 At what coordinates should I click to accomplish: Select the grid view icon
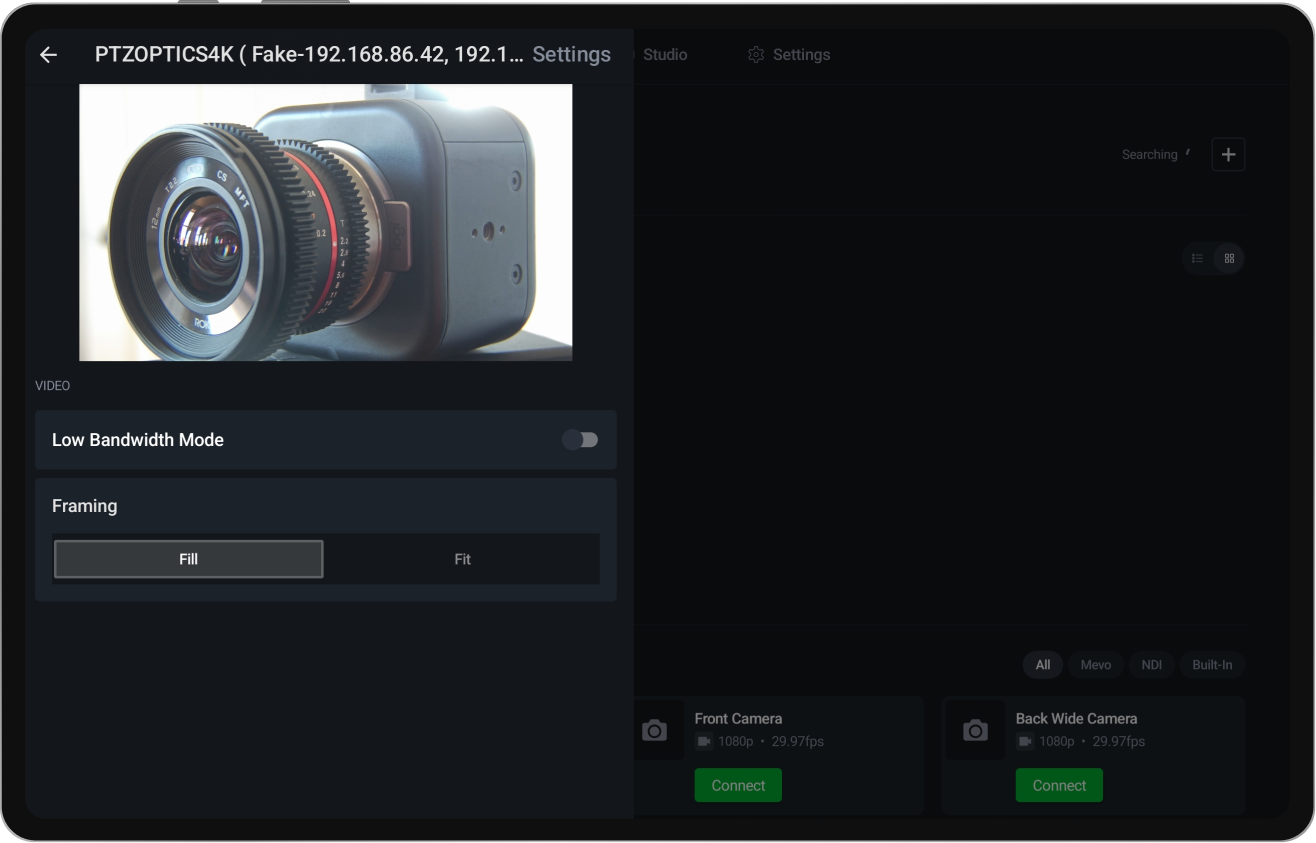[1229, 258]
